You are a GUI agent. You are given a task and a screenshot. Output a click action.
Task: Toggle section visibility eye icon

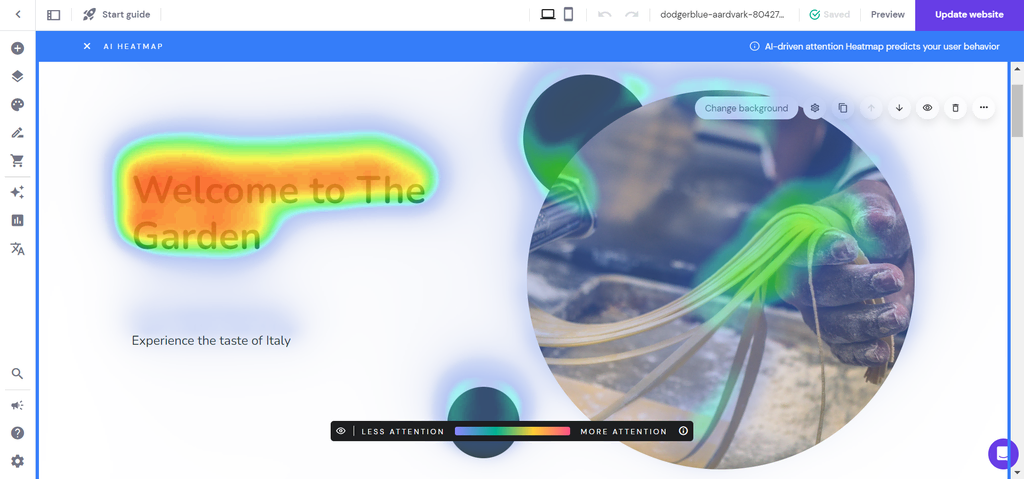927,108
